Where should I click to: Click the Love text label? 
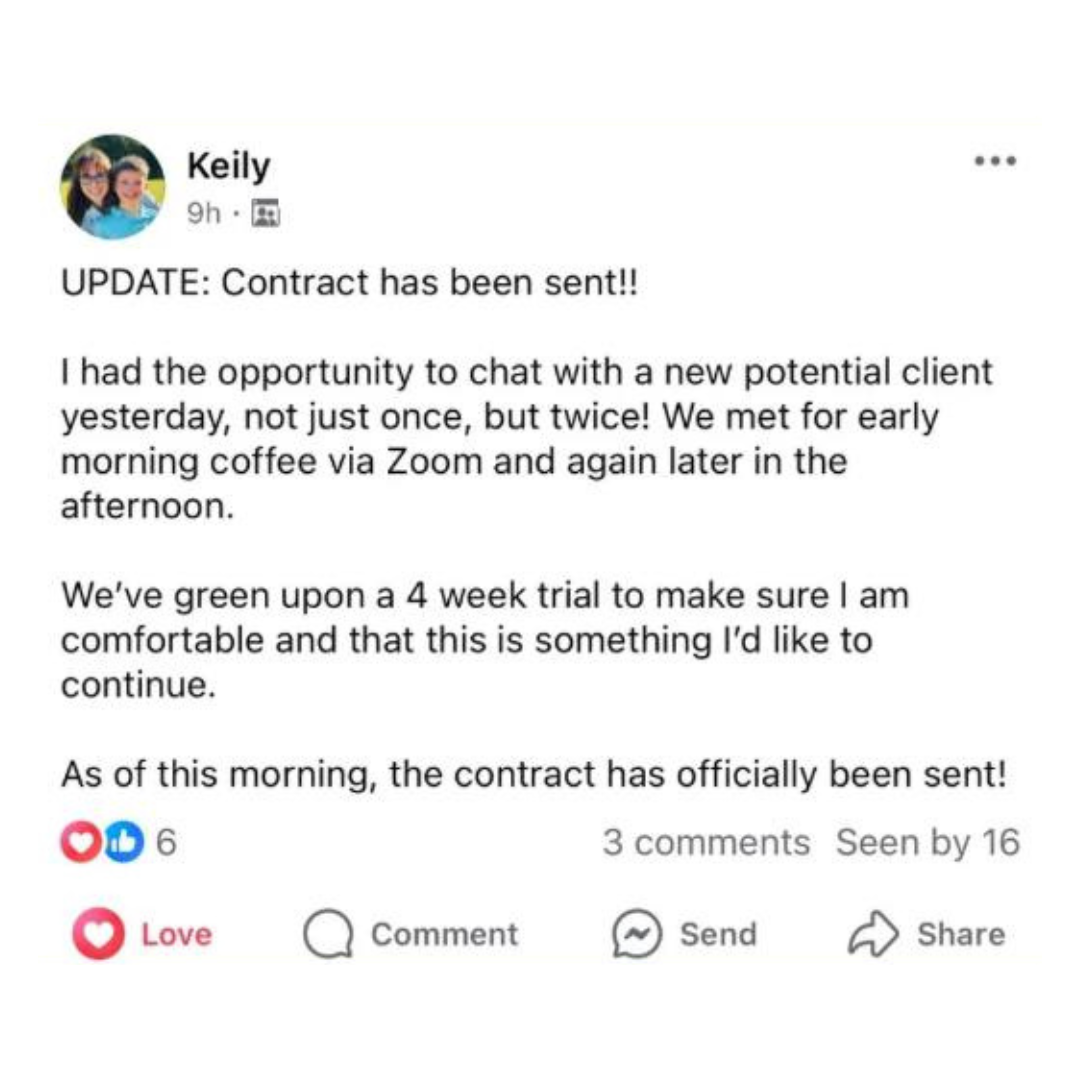176,935
